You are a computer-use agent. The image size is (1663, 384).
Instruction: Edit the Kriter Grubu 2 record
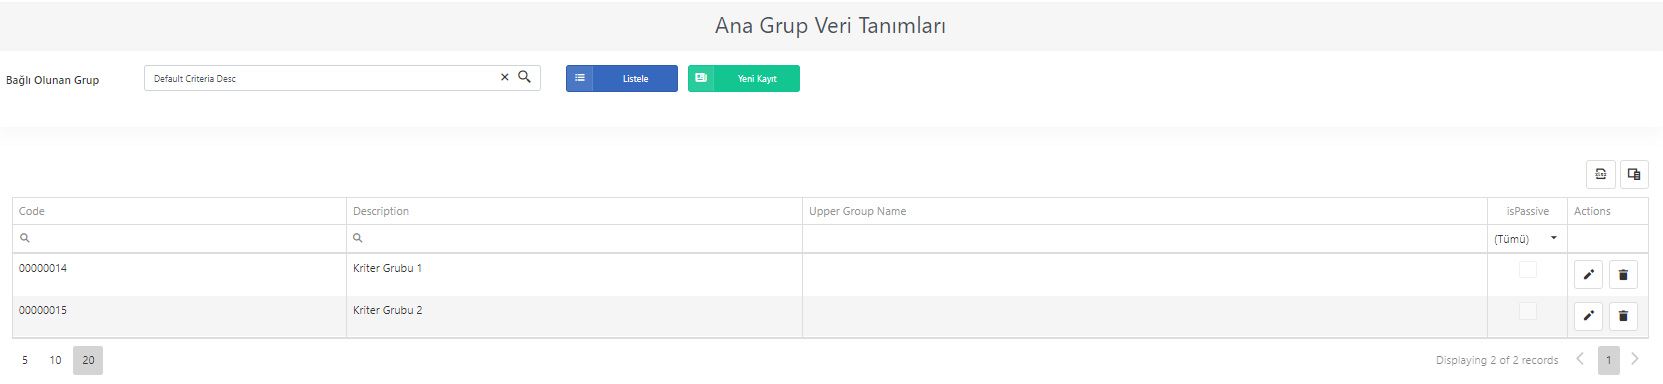point(1588,316)
